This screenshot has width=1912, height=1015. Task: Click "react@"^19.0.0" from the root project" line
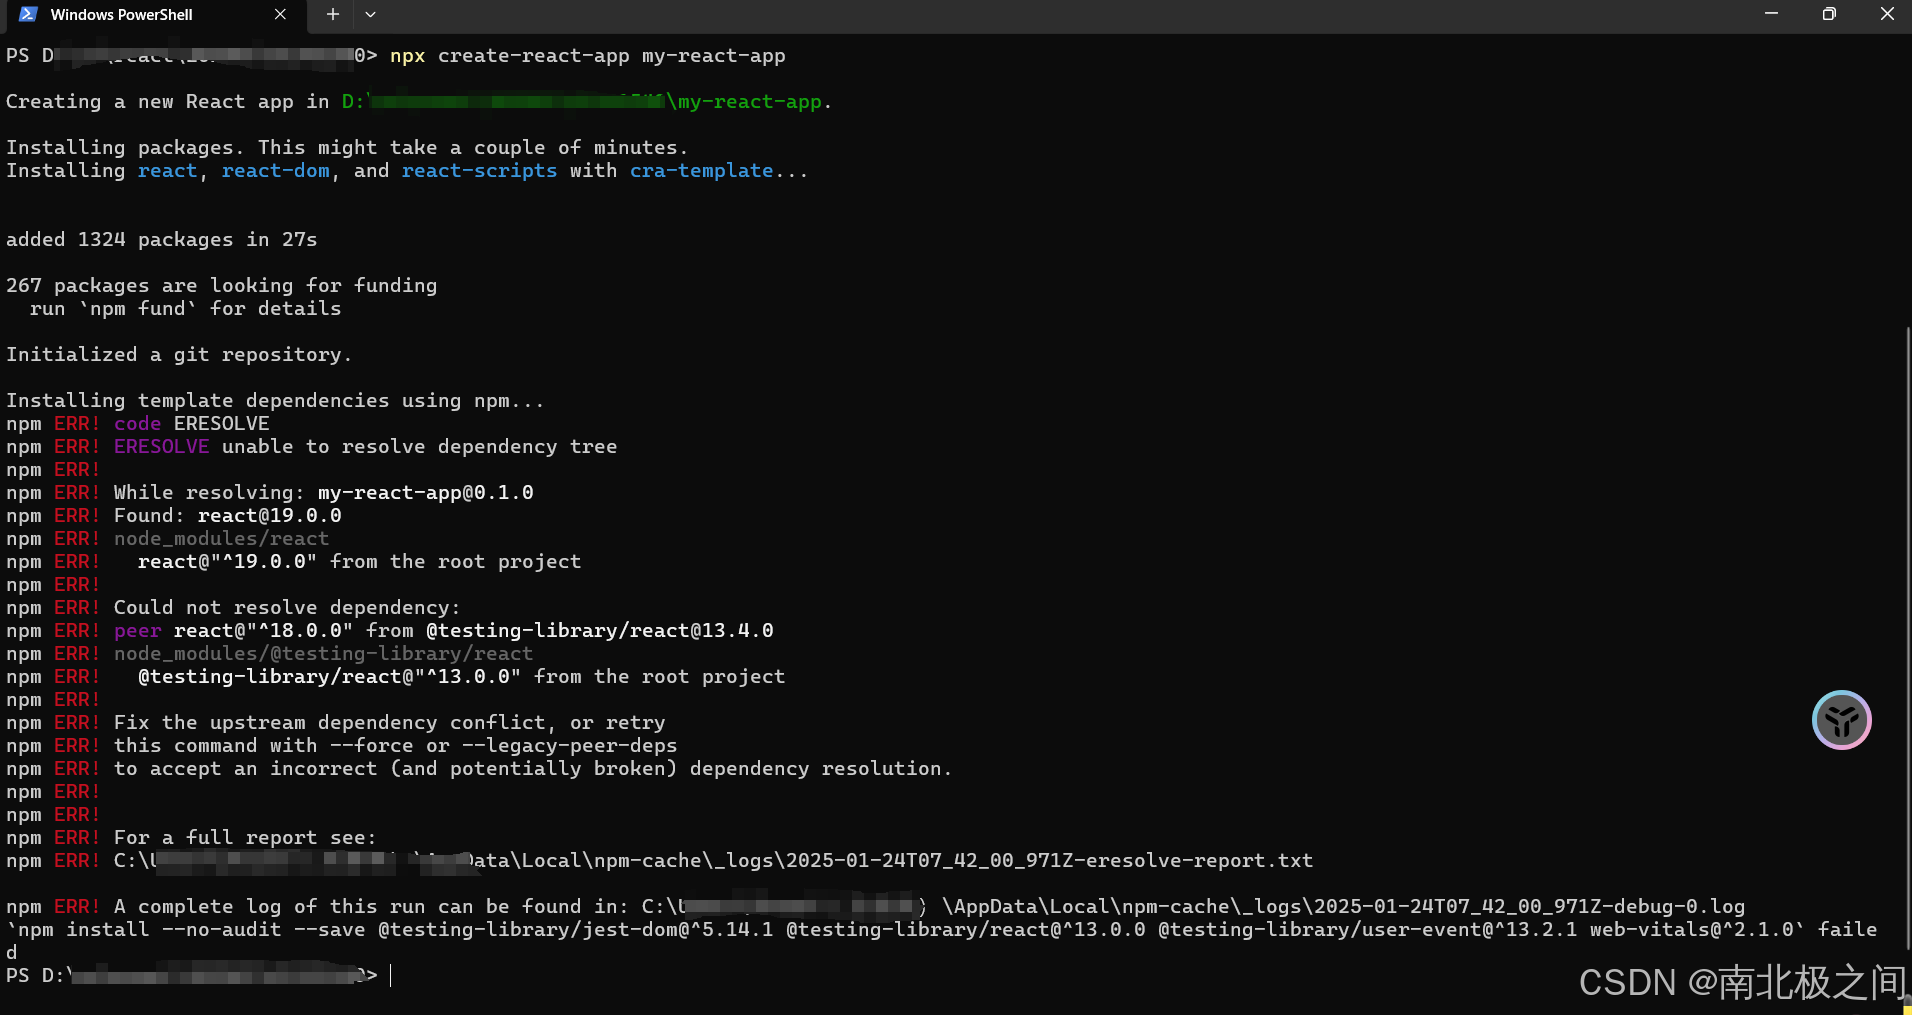tap(359, 562)
